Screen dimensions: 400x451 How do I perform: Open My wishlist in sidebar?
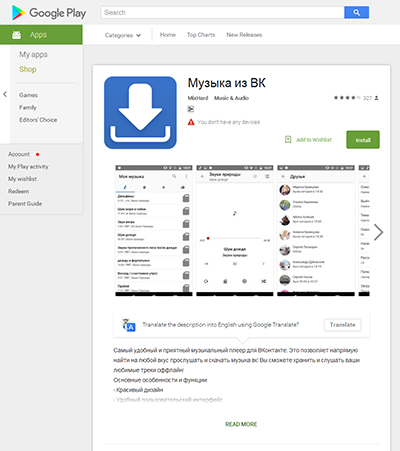tap(22, 179)
